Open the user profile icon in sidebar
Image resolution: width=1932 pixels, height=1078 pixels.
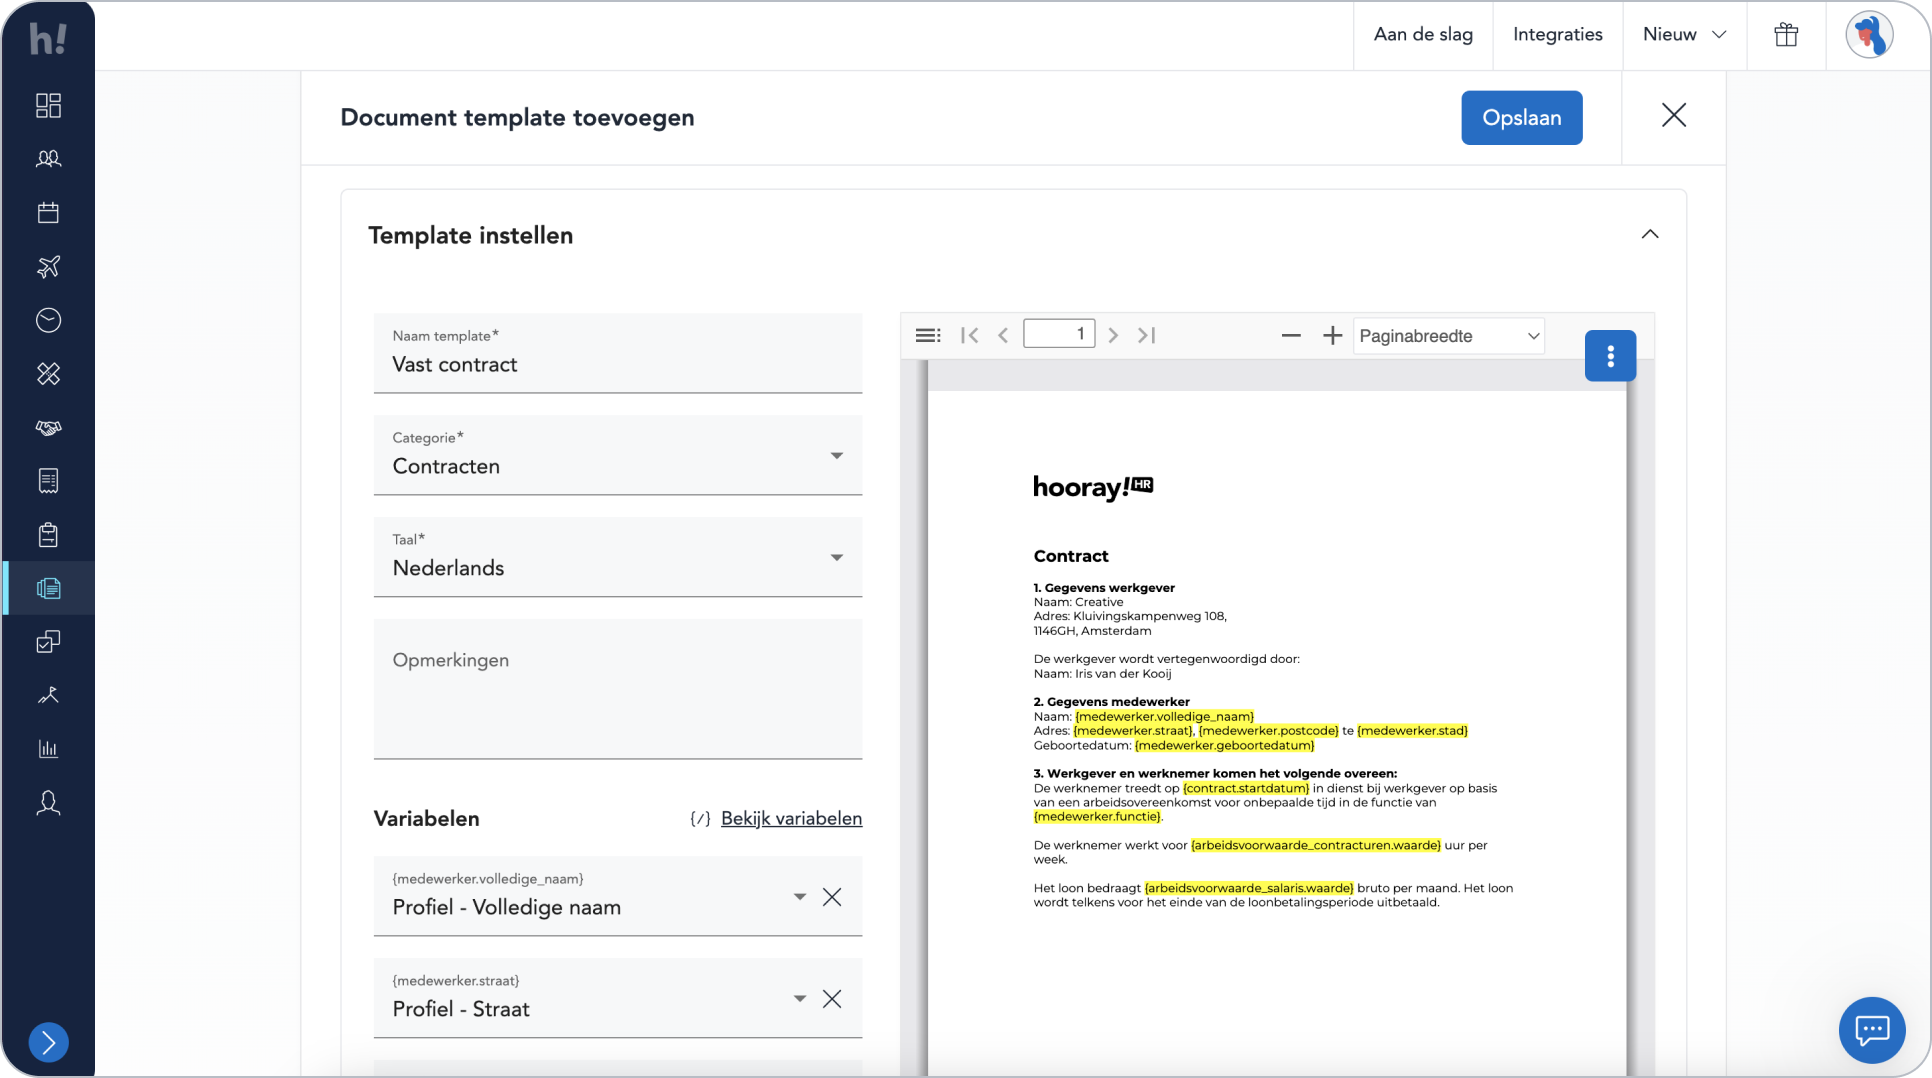[48, 803]
